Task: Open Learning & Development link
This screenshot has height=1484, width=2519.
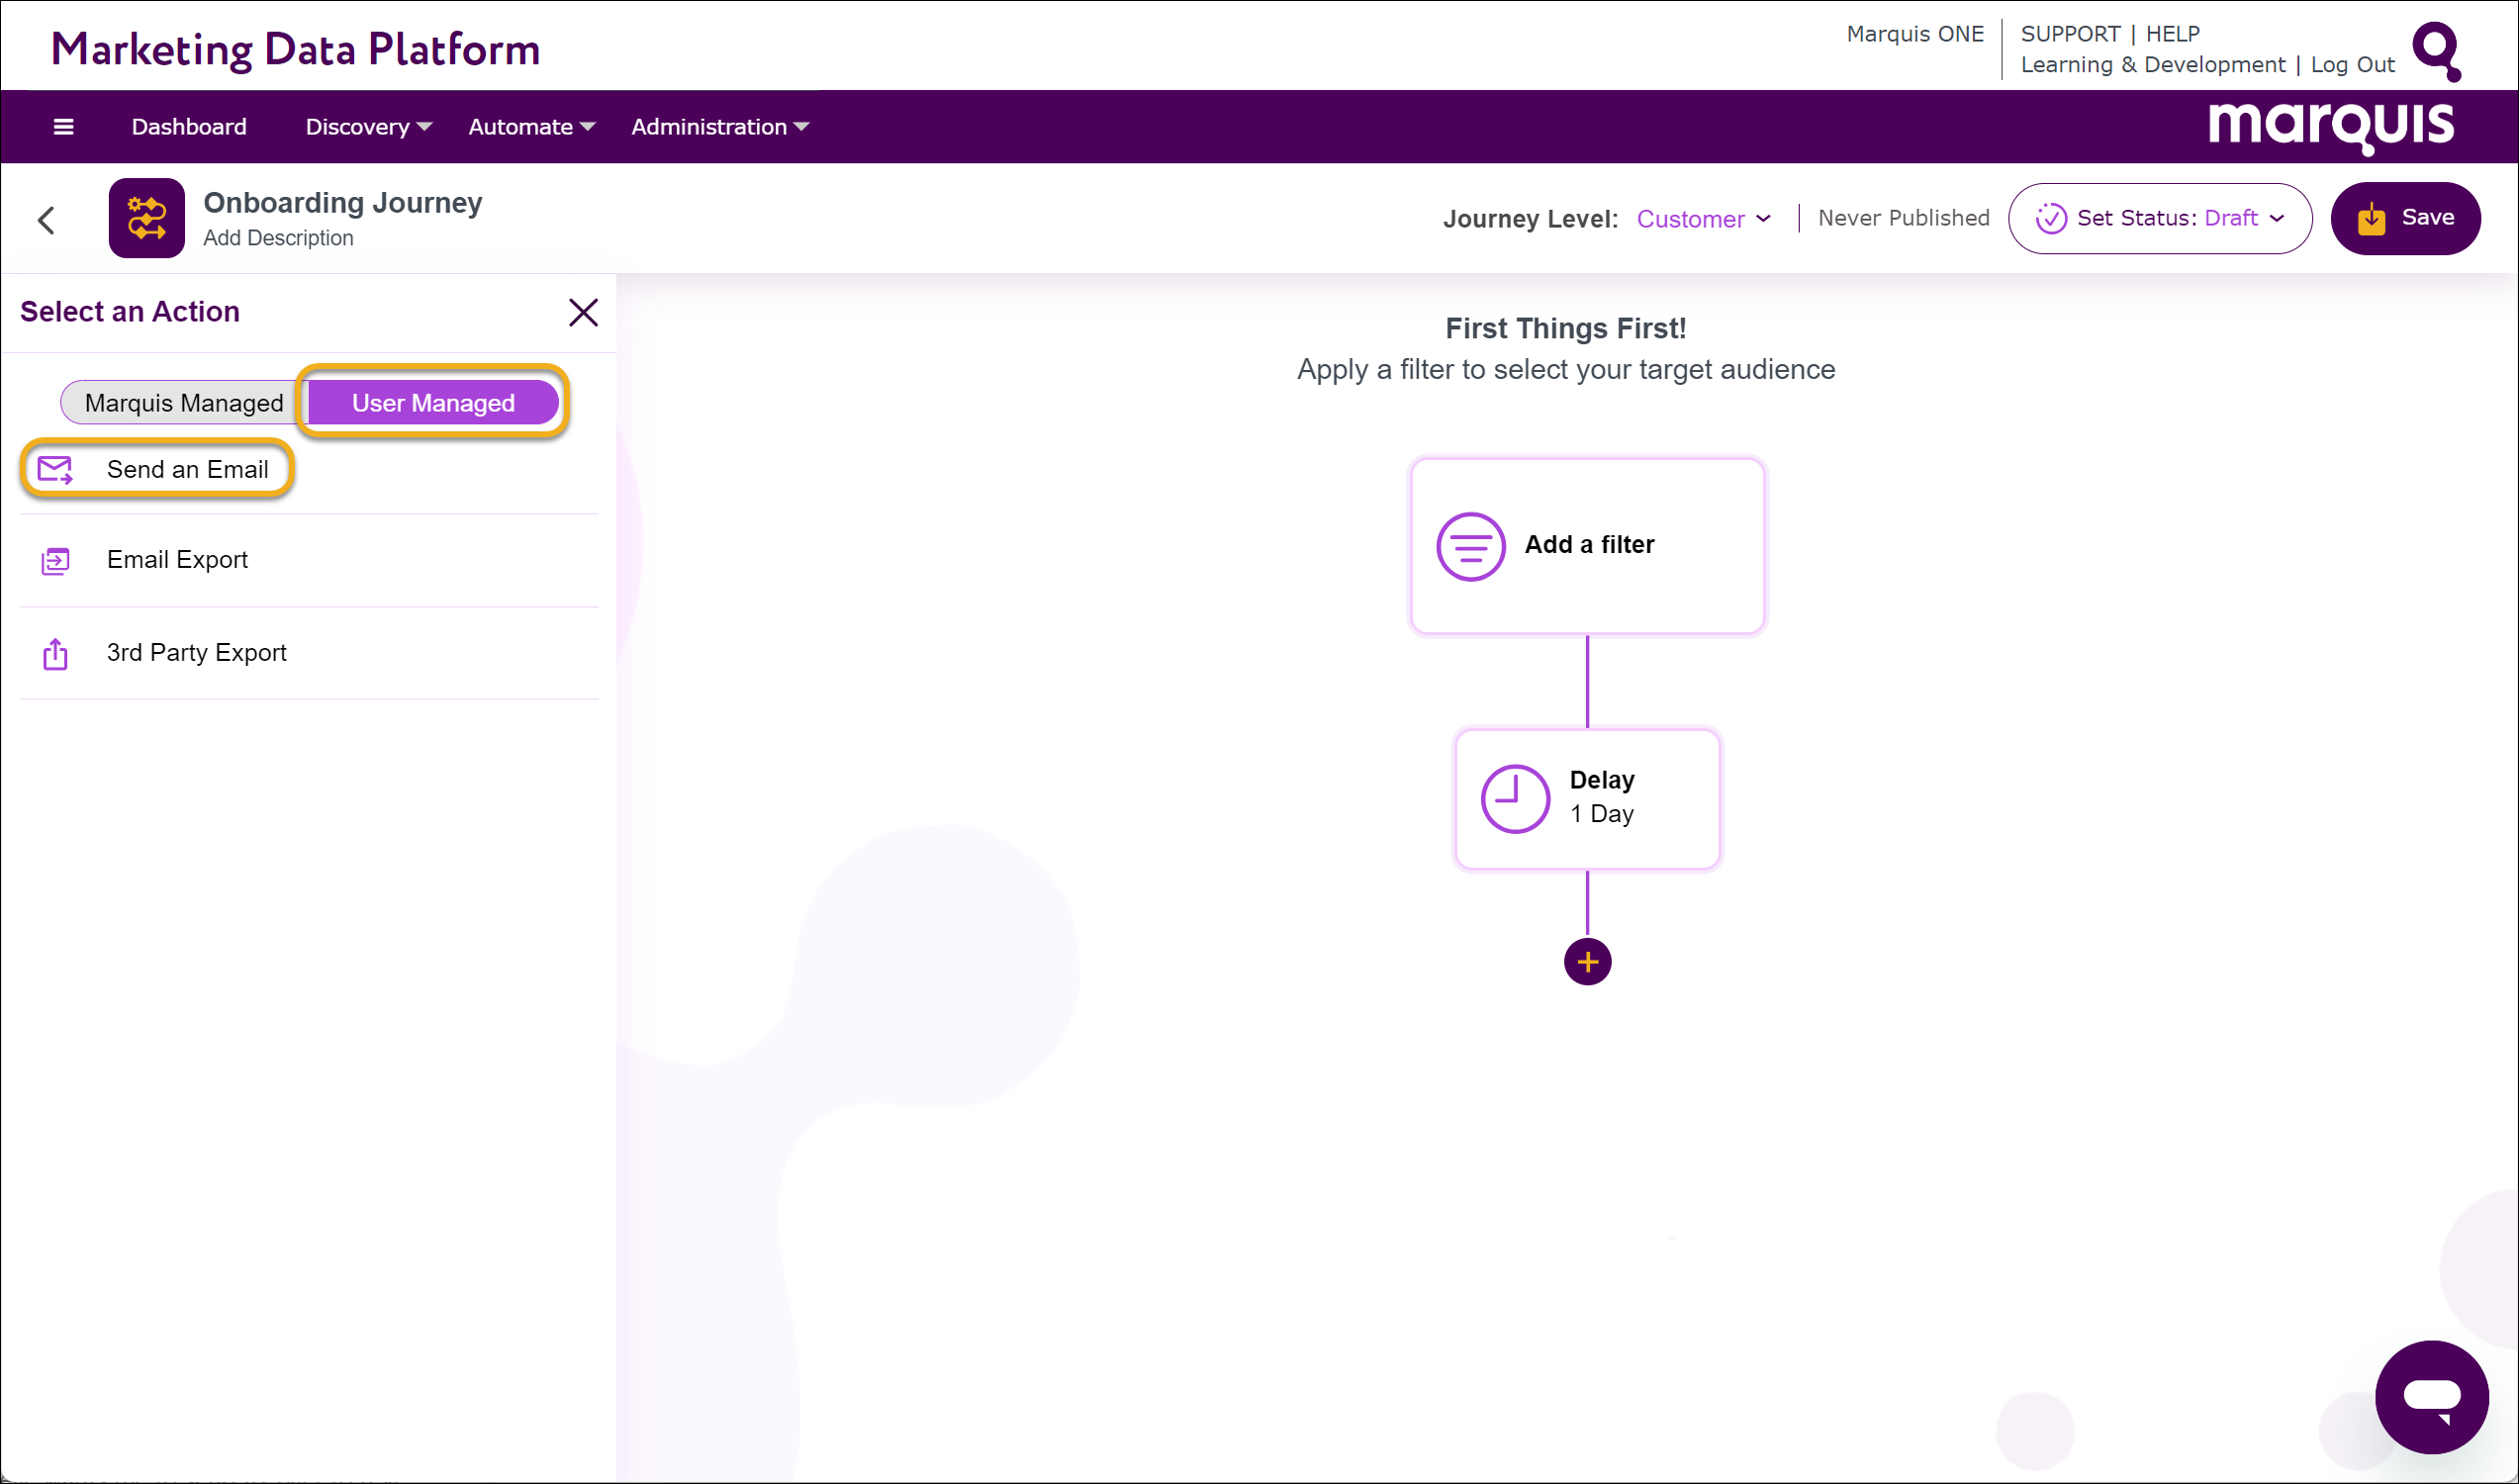Action: point(2152,65)
